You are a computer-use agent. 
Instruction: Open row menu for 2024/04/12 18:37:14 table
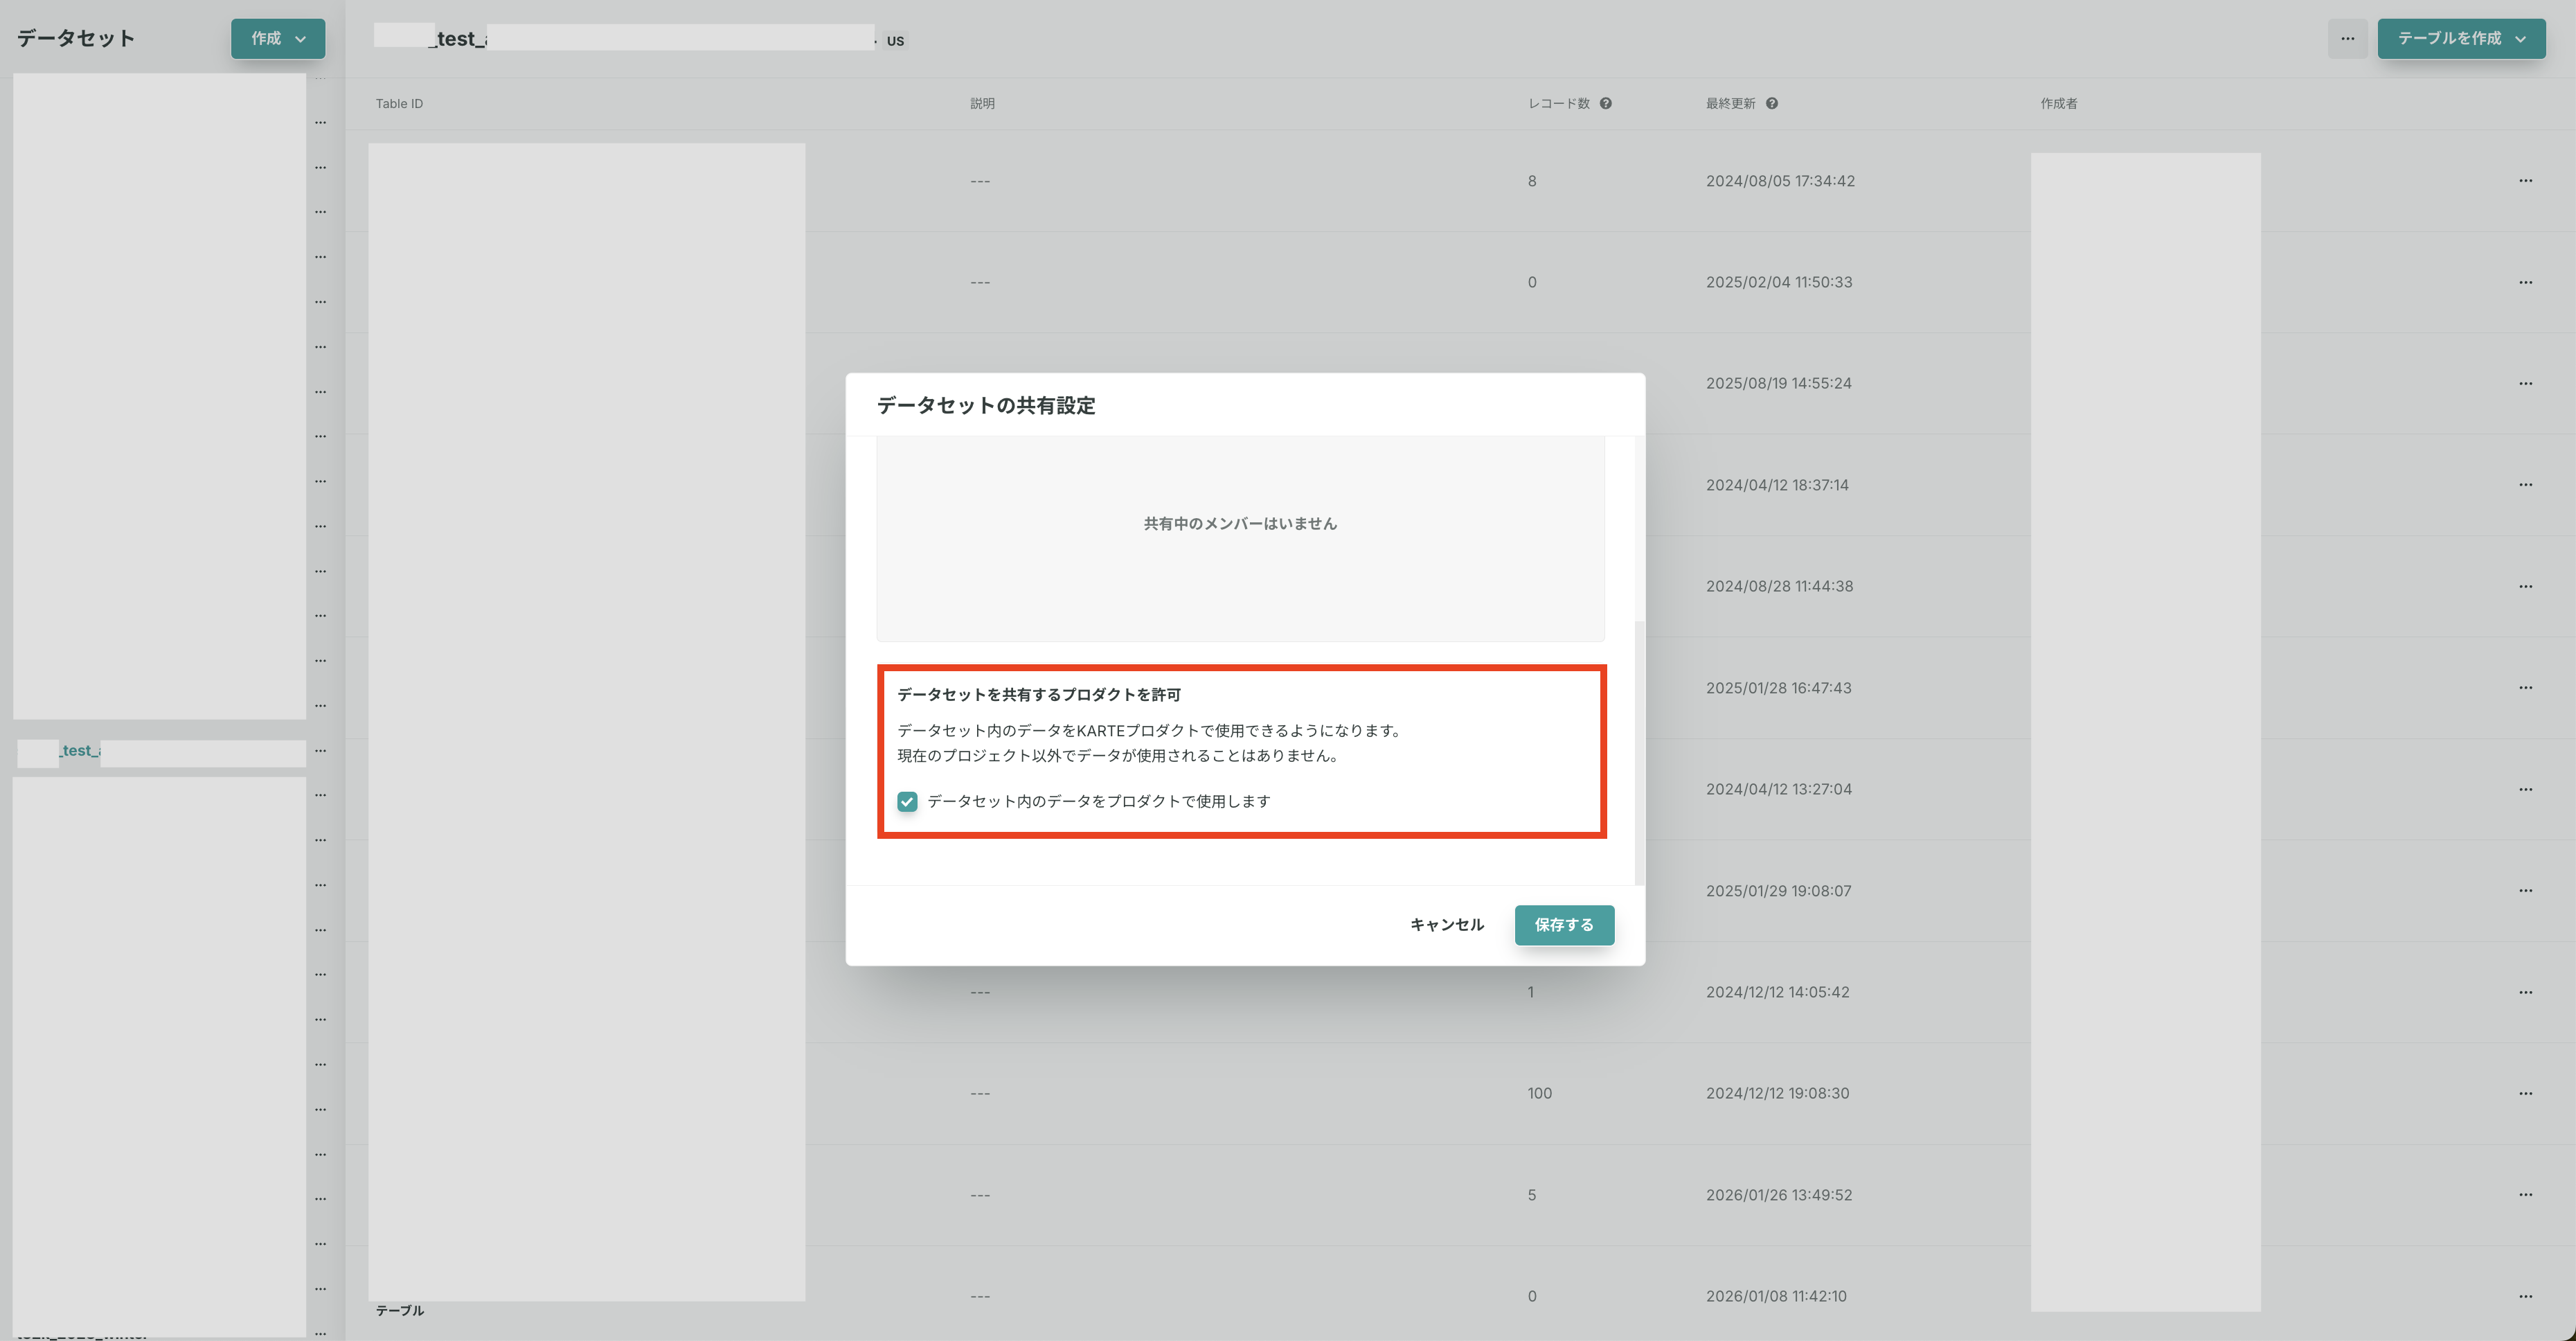(2525, 485)
